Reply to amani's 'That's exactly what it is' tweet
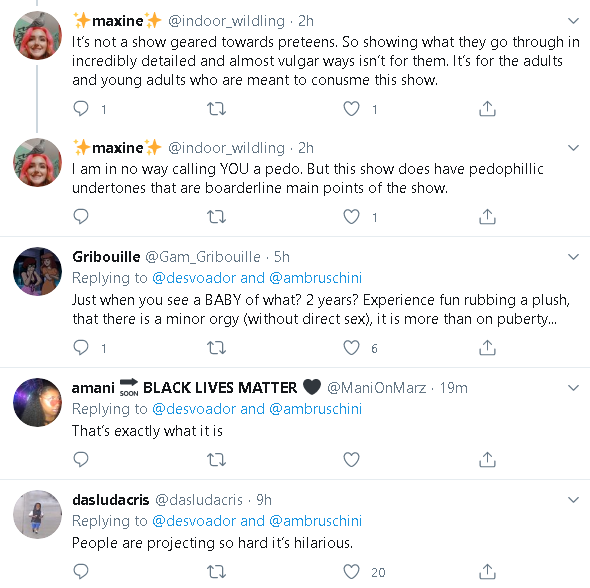 pos(81,459)
